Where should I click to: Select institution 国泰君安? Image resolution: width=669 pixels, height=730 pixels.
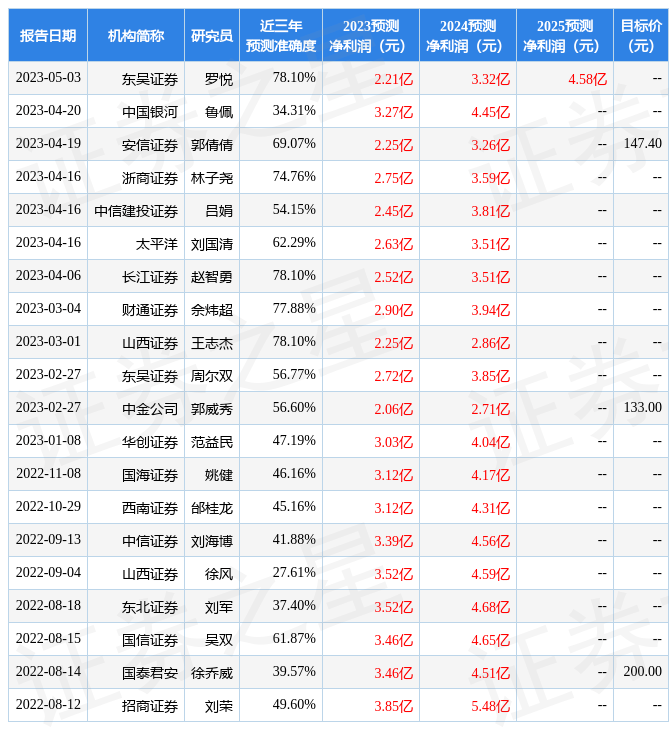(150, 674)
